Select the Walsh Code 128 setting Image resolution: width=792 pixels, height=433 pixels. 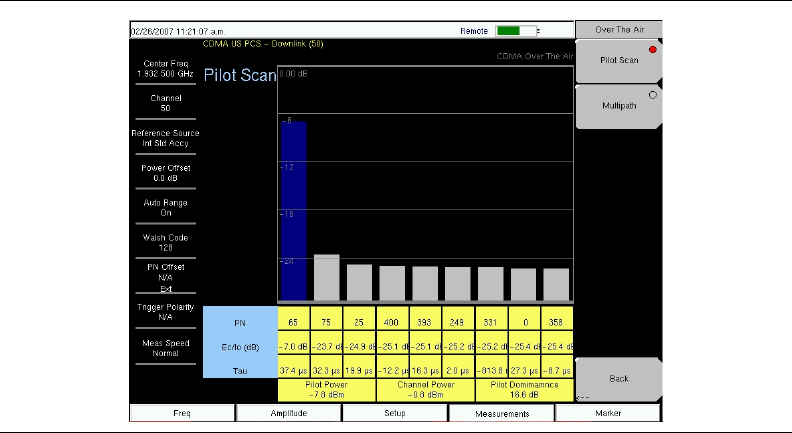click(165, 242)
